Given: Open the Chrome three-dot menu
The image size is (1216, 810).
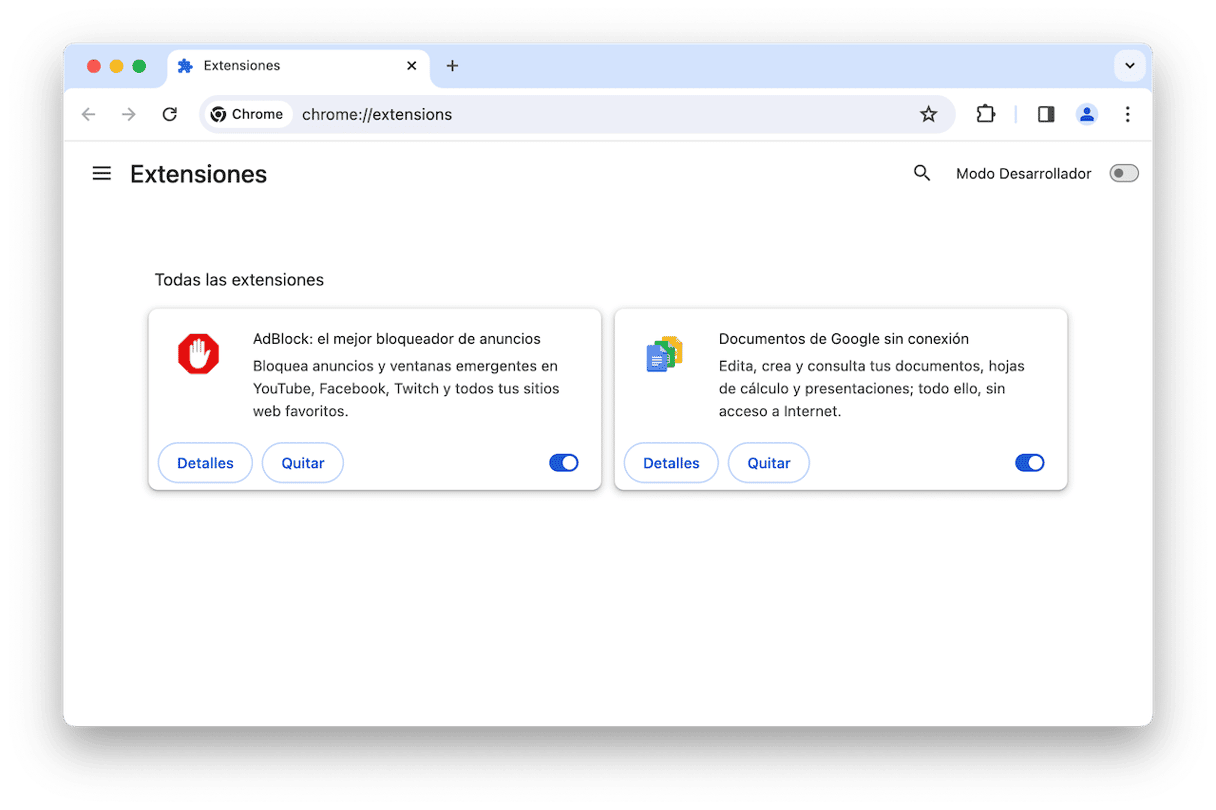Looking at the screenshot, I should click(x=1127, y=114).
